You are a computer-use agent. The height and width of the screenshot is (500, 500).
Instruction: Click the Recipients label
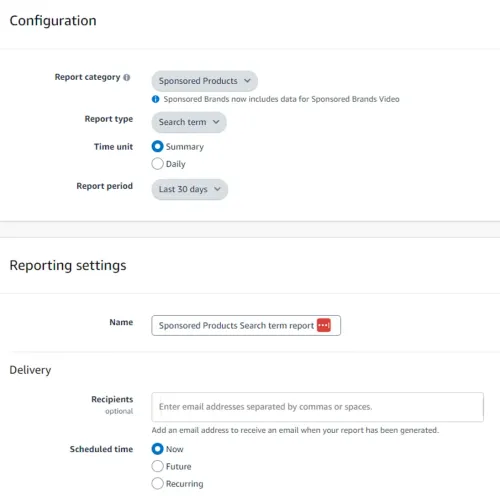point(112,399)
